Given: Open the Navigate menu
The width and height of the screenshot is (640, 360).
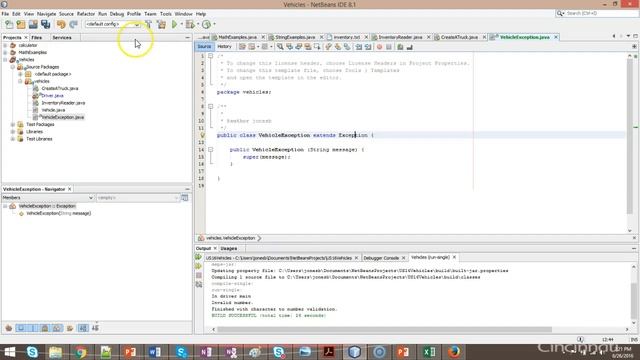Looking at the screenshot, I should [x=47, y=14].
